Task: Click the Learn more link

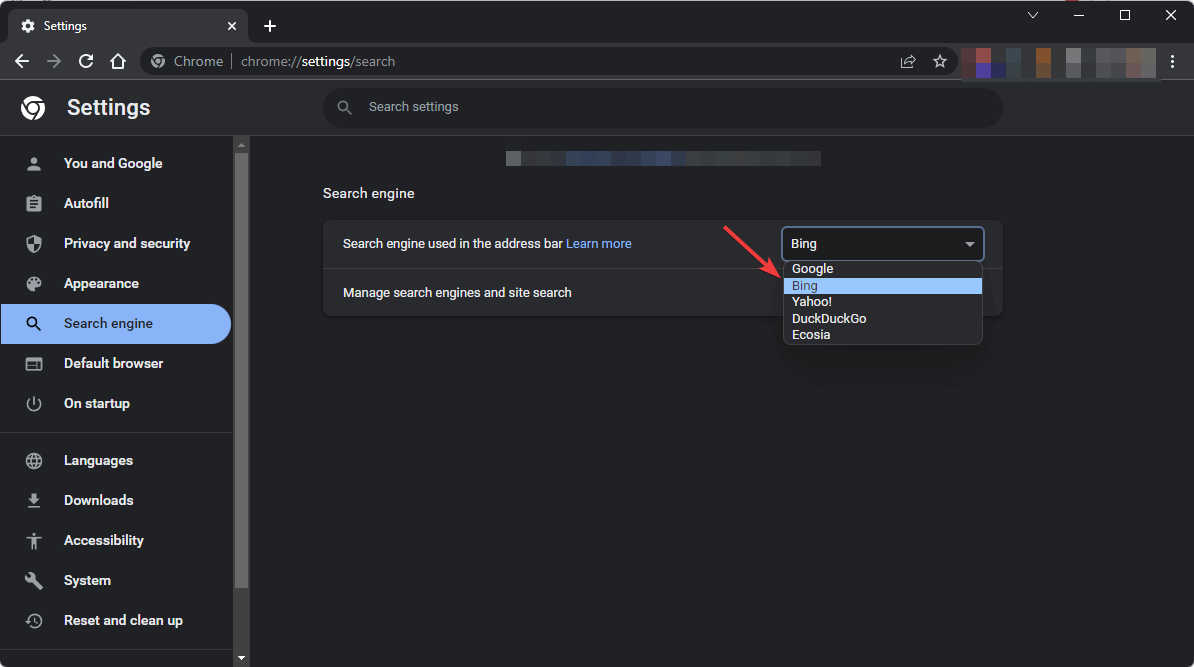Action: tap(599, 244)
